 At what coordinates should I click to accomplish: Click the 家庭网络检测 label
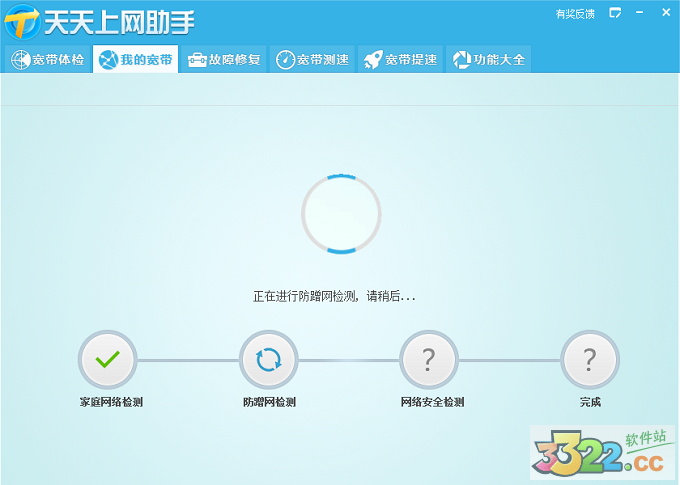111,402
